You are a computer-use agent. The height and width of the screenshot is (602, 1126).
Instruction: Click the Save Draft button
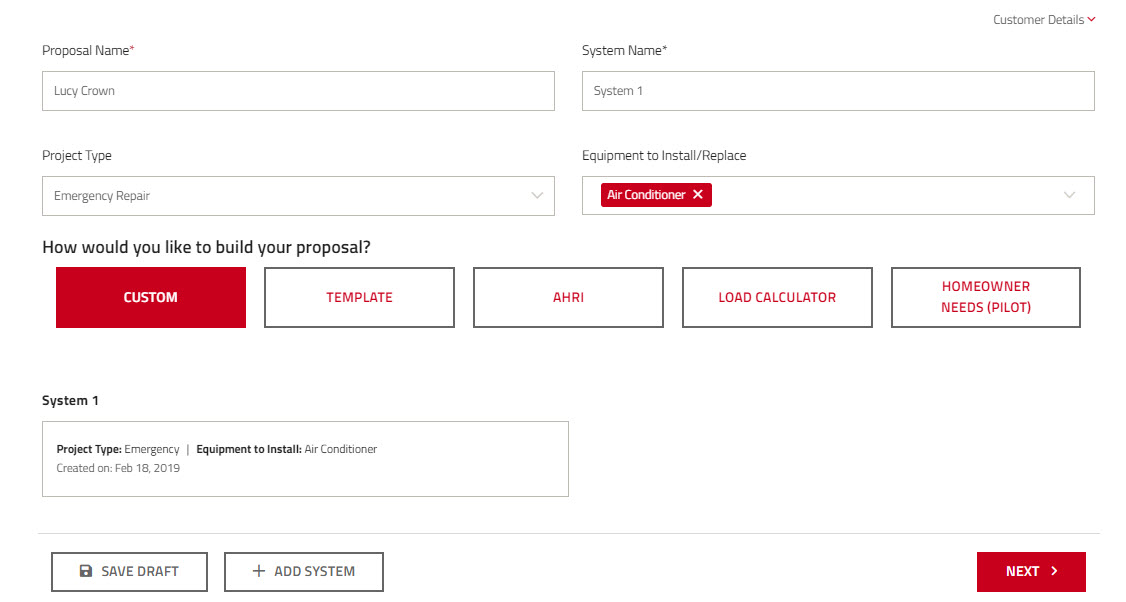point(129,571)
